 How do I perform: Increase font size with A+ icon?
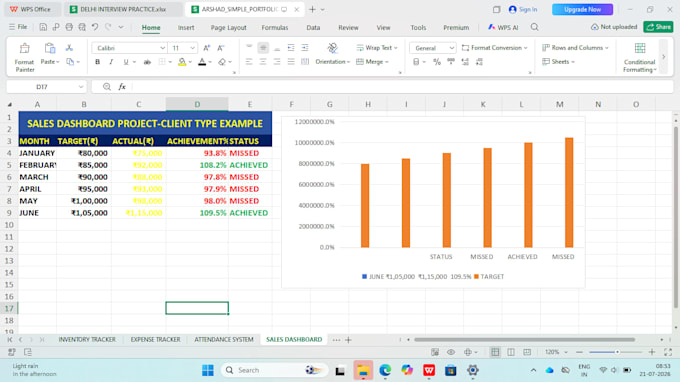[207, 48]
